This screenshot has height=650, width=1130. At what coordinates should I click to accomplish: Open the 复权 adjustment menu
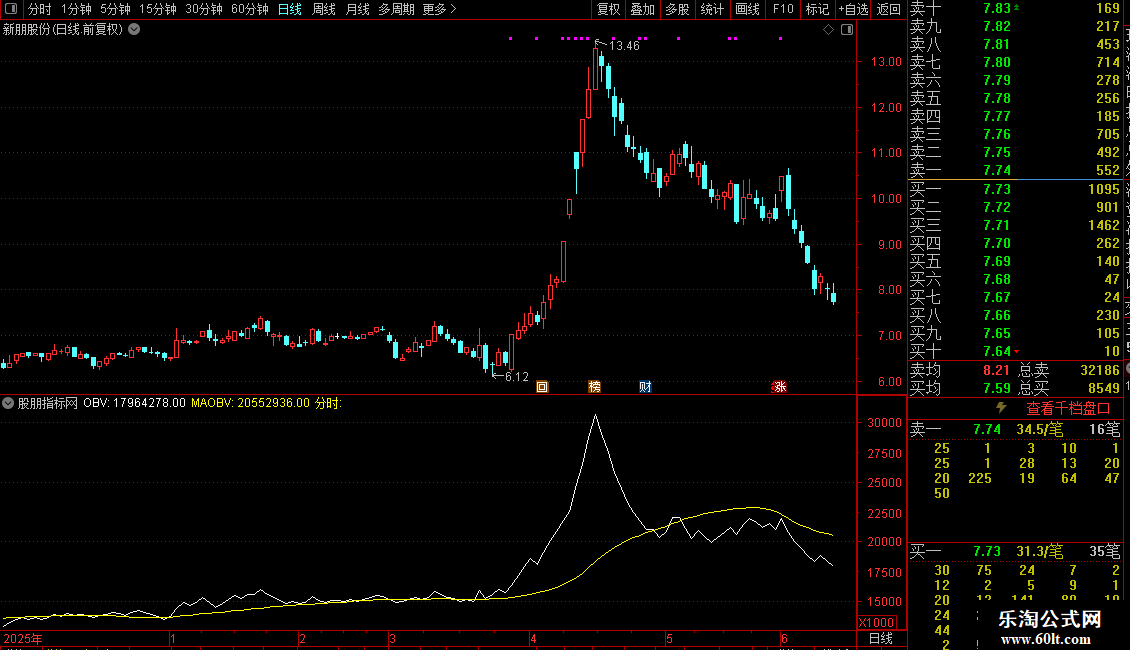pyautogui.click(x=608, y=9)
